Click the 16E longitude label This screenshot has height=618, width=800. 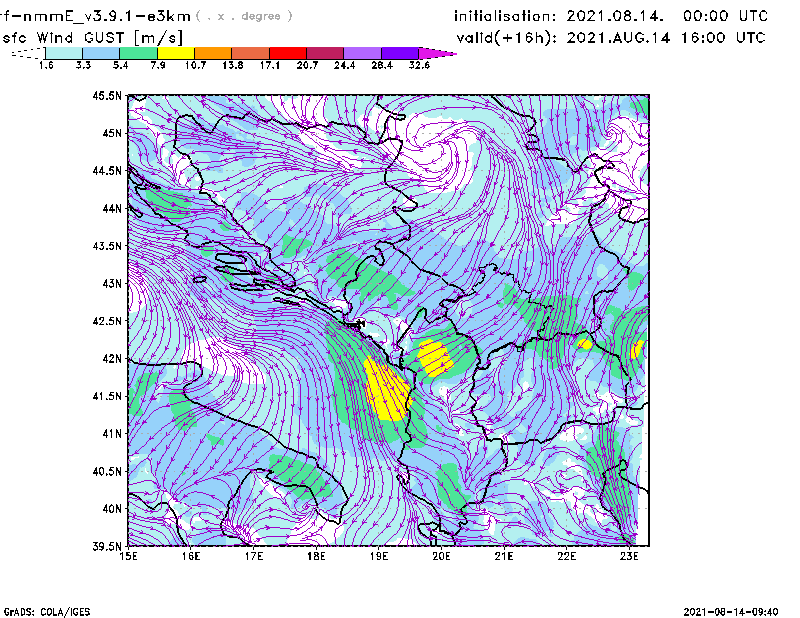191,556
